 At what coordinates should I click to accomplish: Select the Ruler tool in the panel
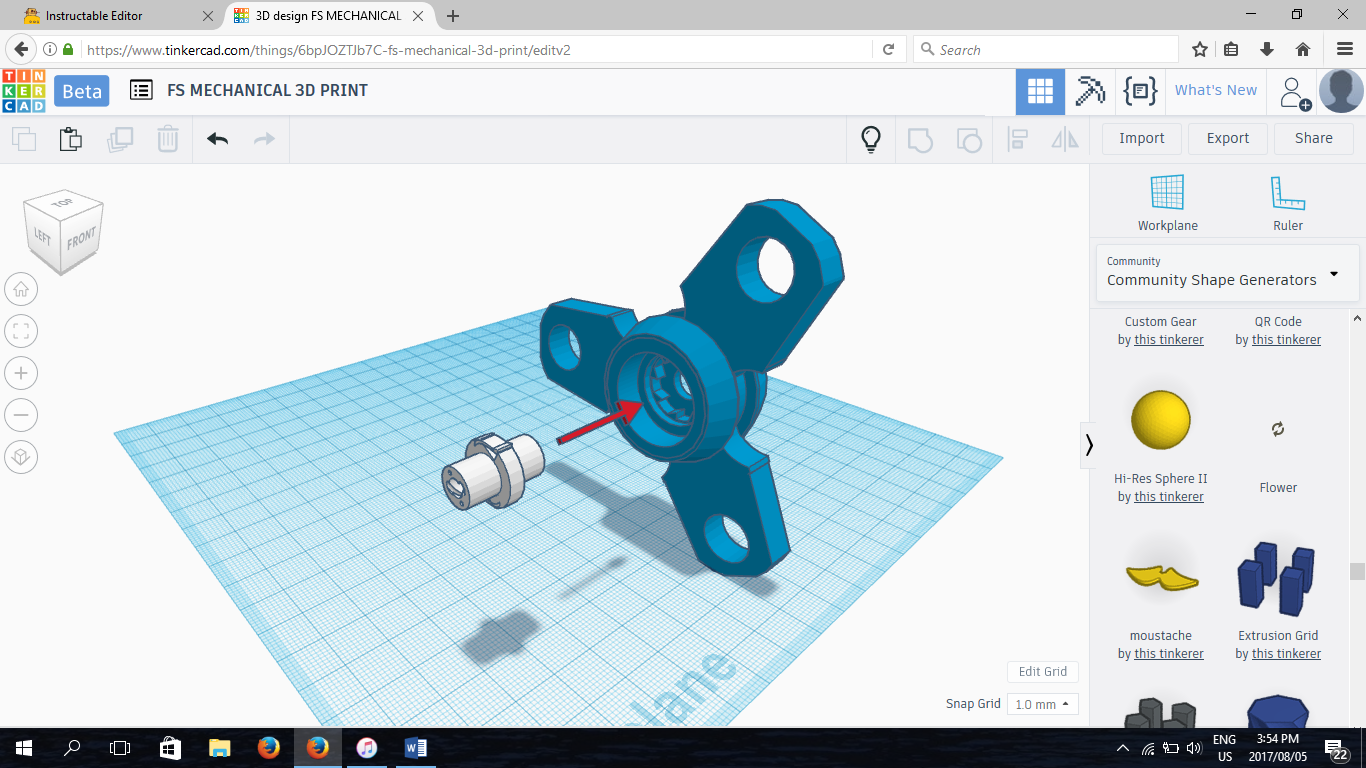click(1287, 200)
